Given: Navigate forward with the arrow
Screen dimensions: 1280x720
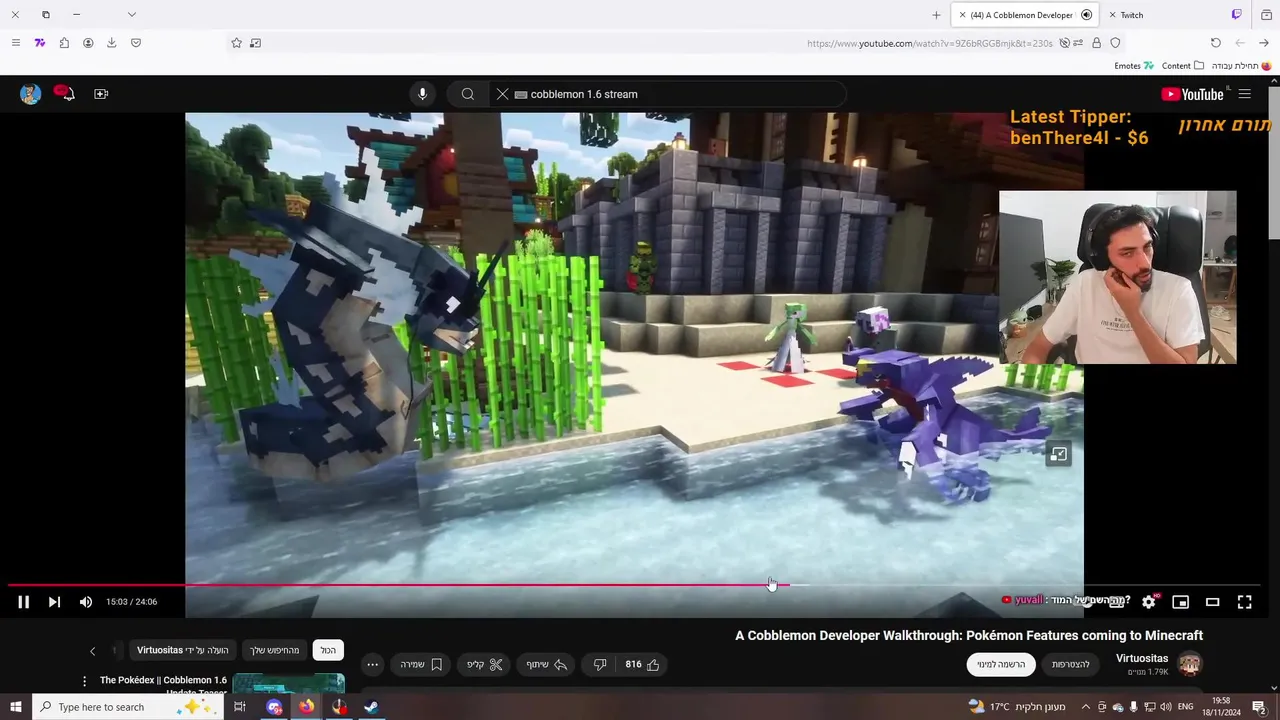Looking at the screenshot, I should coord(1264,43).
